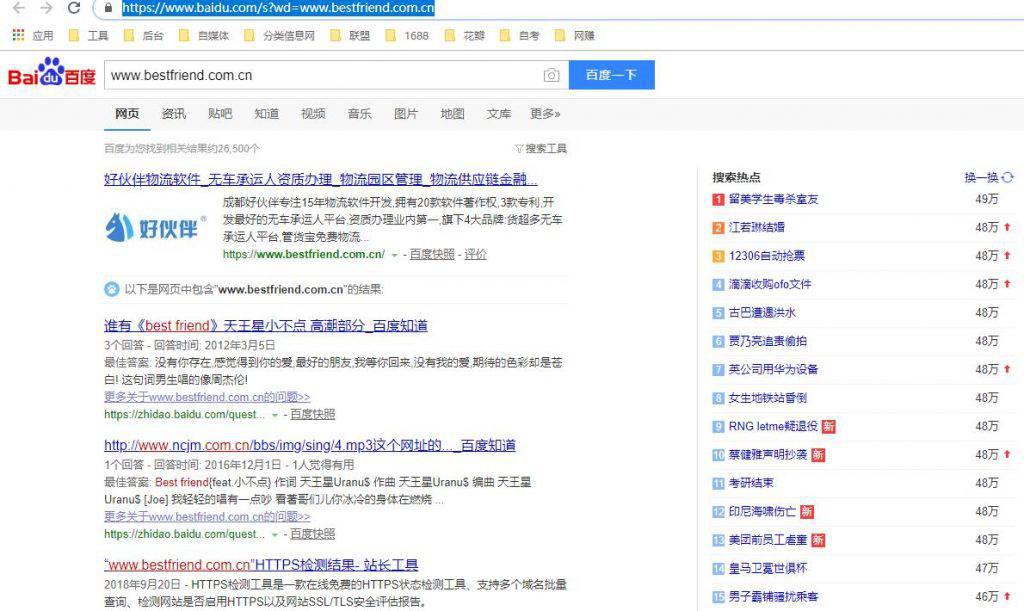Switch to the 知道 tab
This screenshot has height=611, width=1024.
tap(266, 114)
